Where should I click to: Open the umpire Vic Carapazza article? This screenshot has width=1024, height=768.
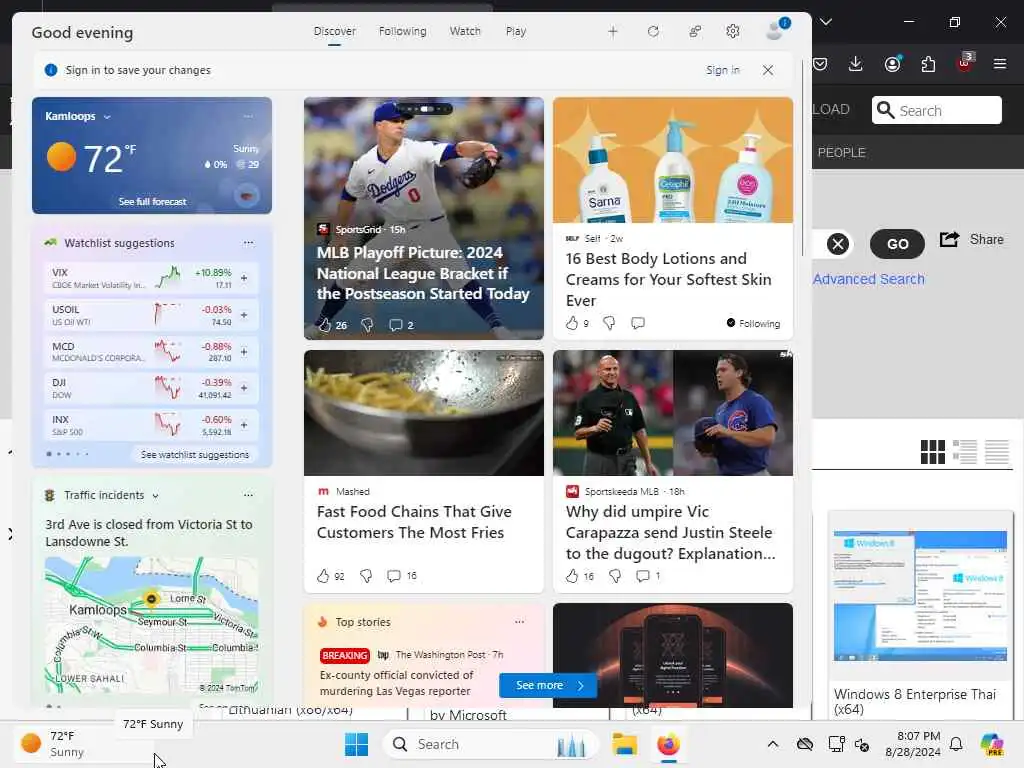click(x=671, y=532)
